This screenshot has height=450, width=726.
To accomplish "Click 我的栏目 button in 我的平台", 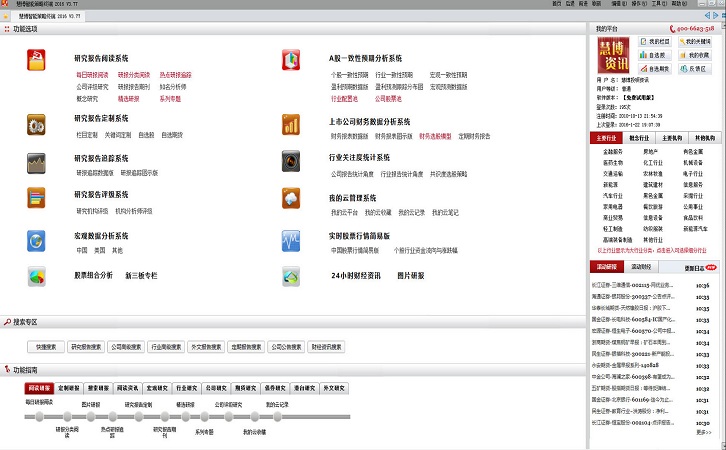I will [655, 42].
